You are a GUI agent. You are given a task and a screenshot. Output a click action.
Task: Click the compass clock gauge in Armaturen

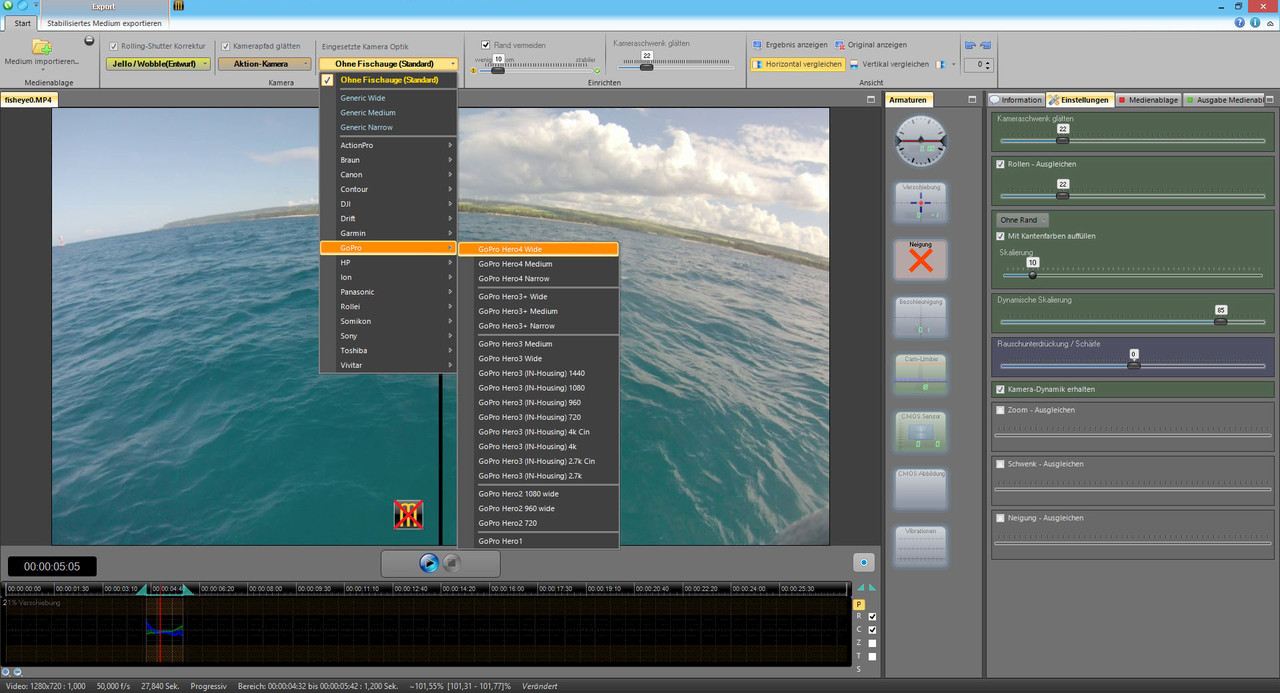tap(919, 140)
